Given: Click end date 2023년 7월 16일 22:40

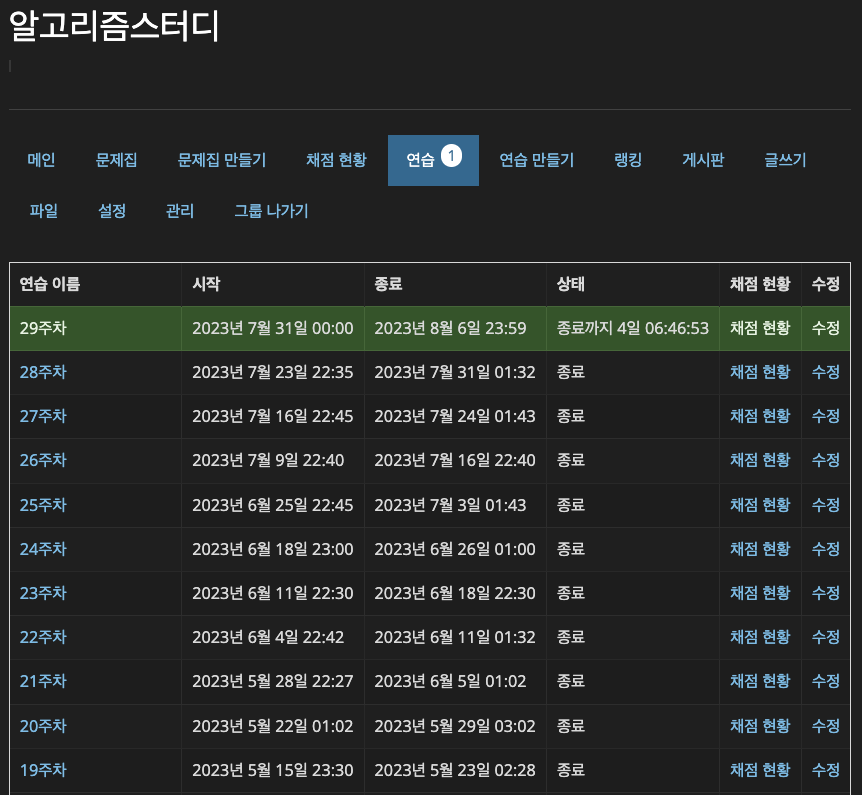Looking at the screenshot, I should click(455, 460).
